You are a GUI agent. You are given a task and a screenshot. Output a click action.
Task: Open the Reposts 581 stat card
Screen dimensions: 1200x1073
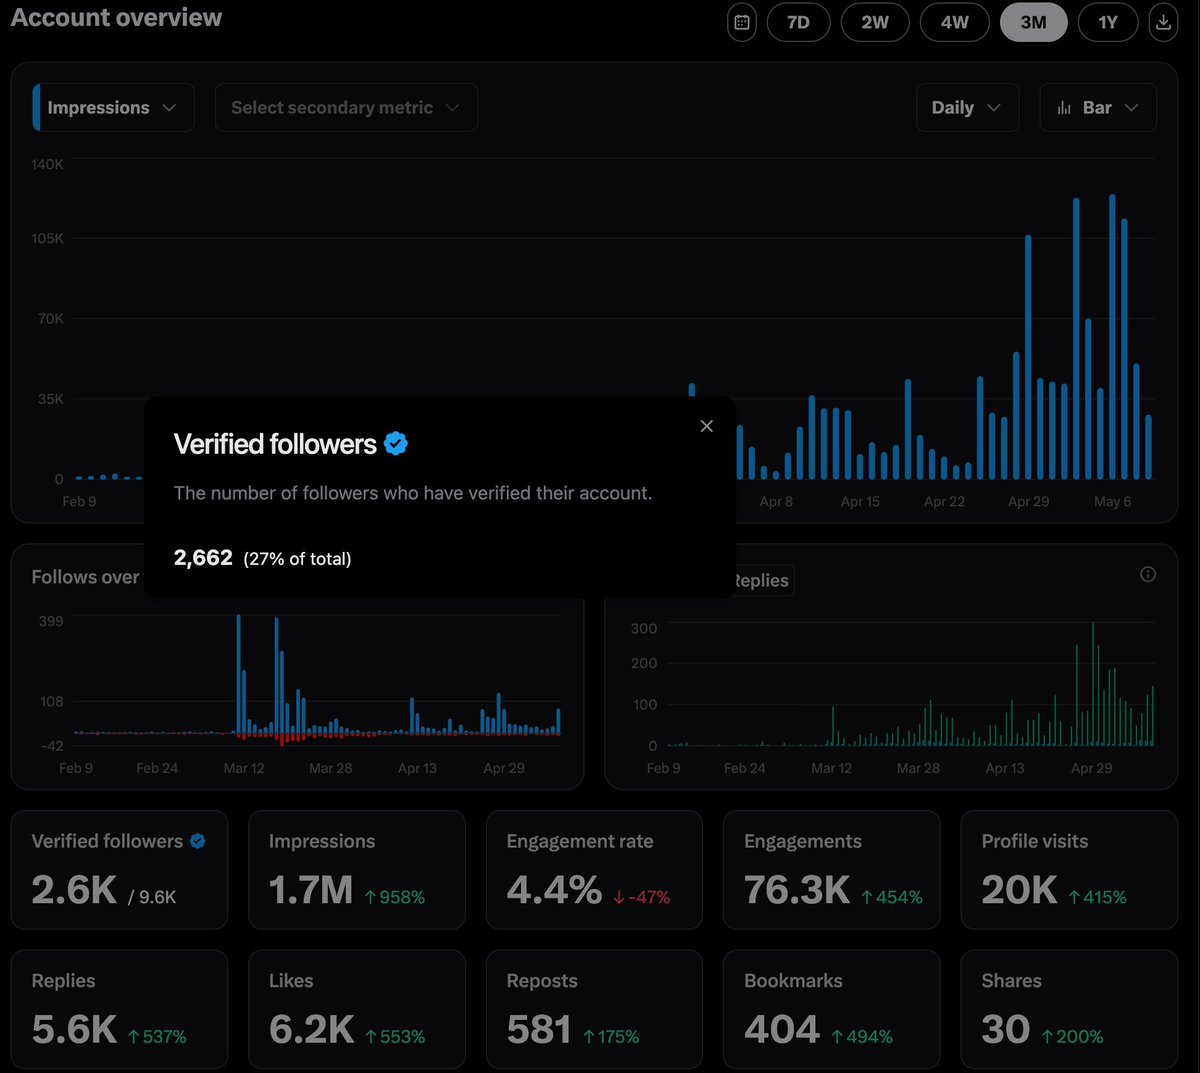click(x=594, y=1009)
